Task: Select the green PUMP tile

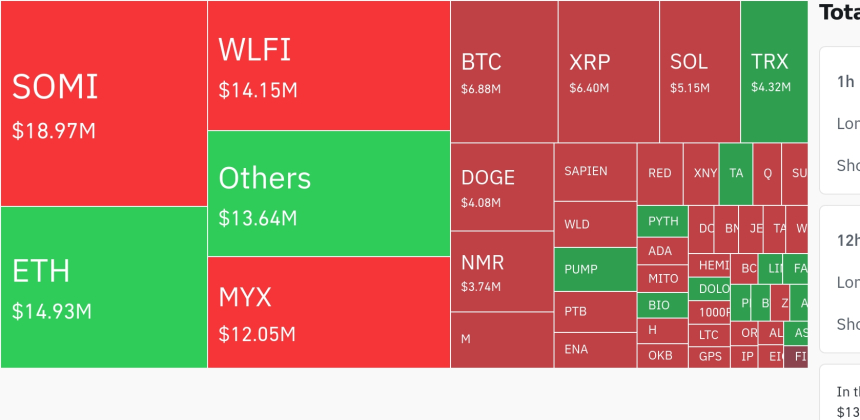Action: click(595, 269)
